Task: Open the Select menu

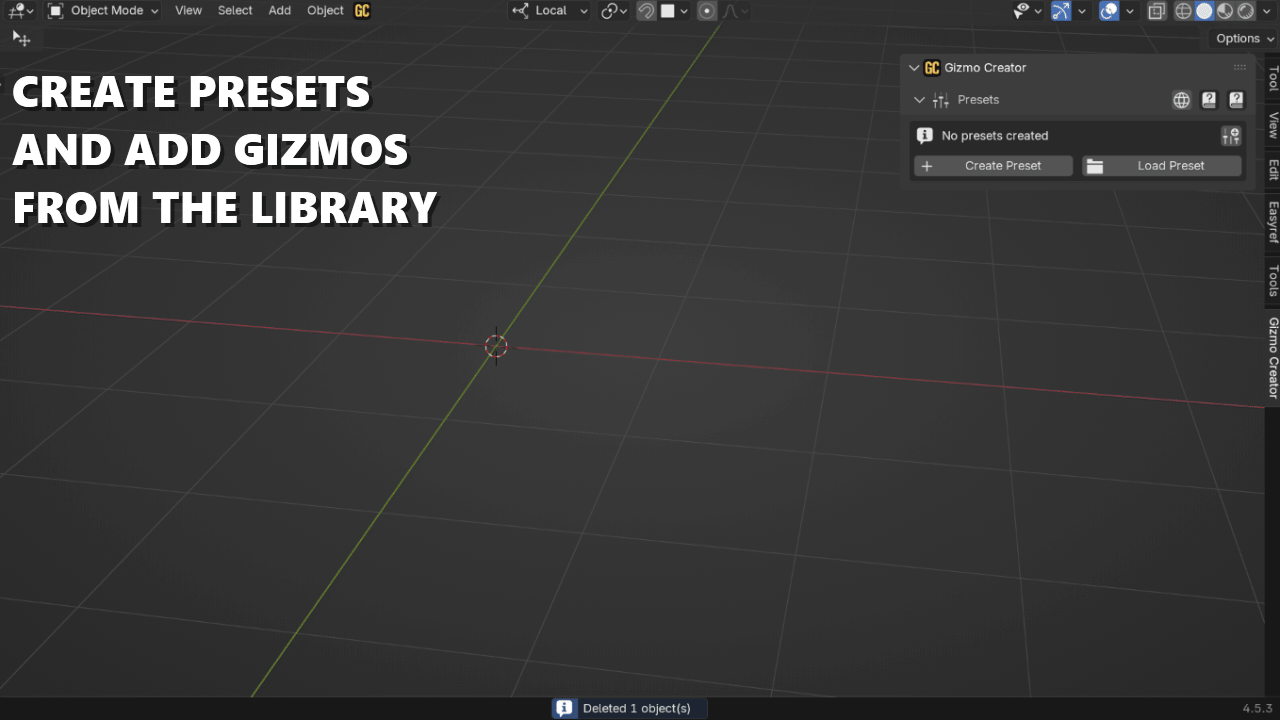Action: (x=235, y=11)
